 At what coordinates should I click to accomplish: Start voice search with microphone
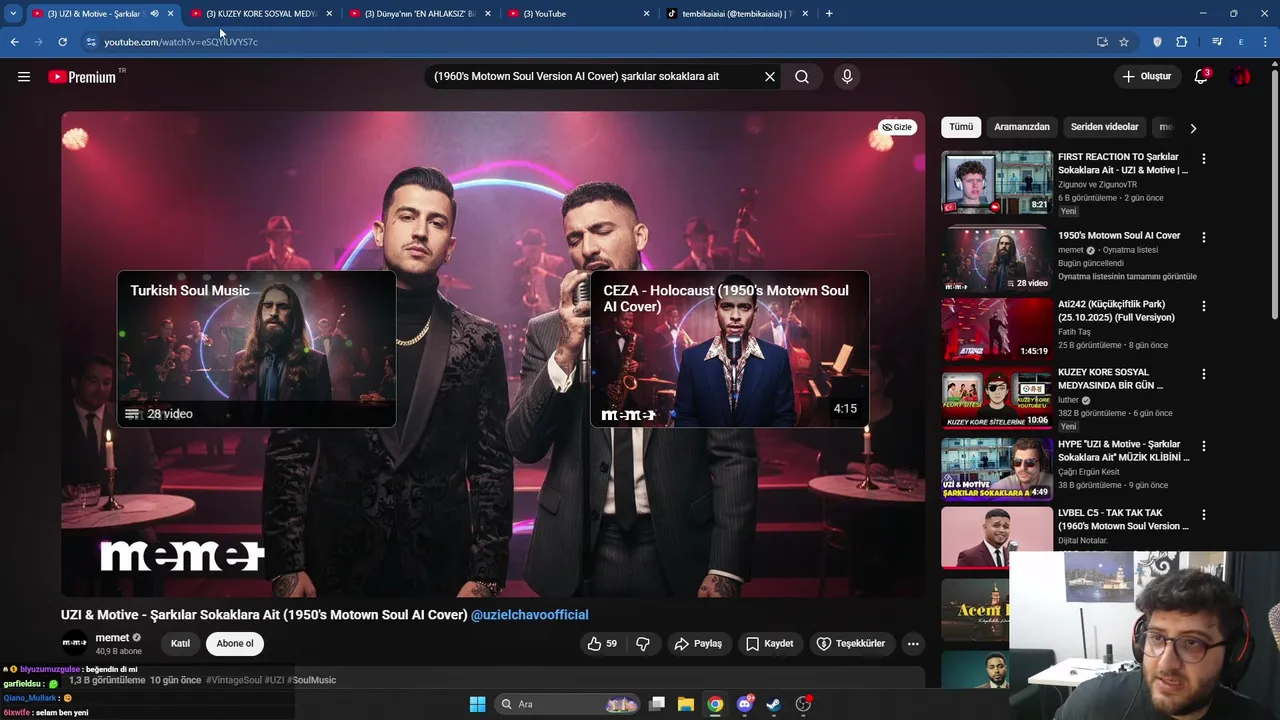click(847, 76)
